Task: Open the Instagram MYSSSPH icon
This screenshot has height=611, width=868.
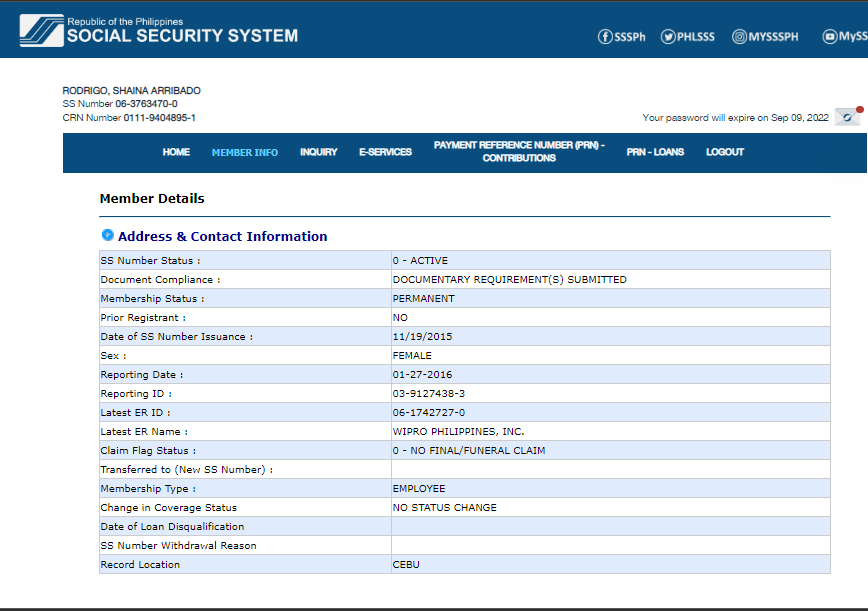Action: [740, 37]
